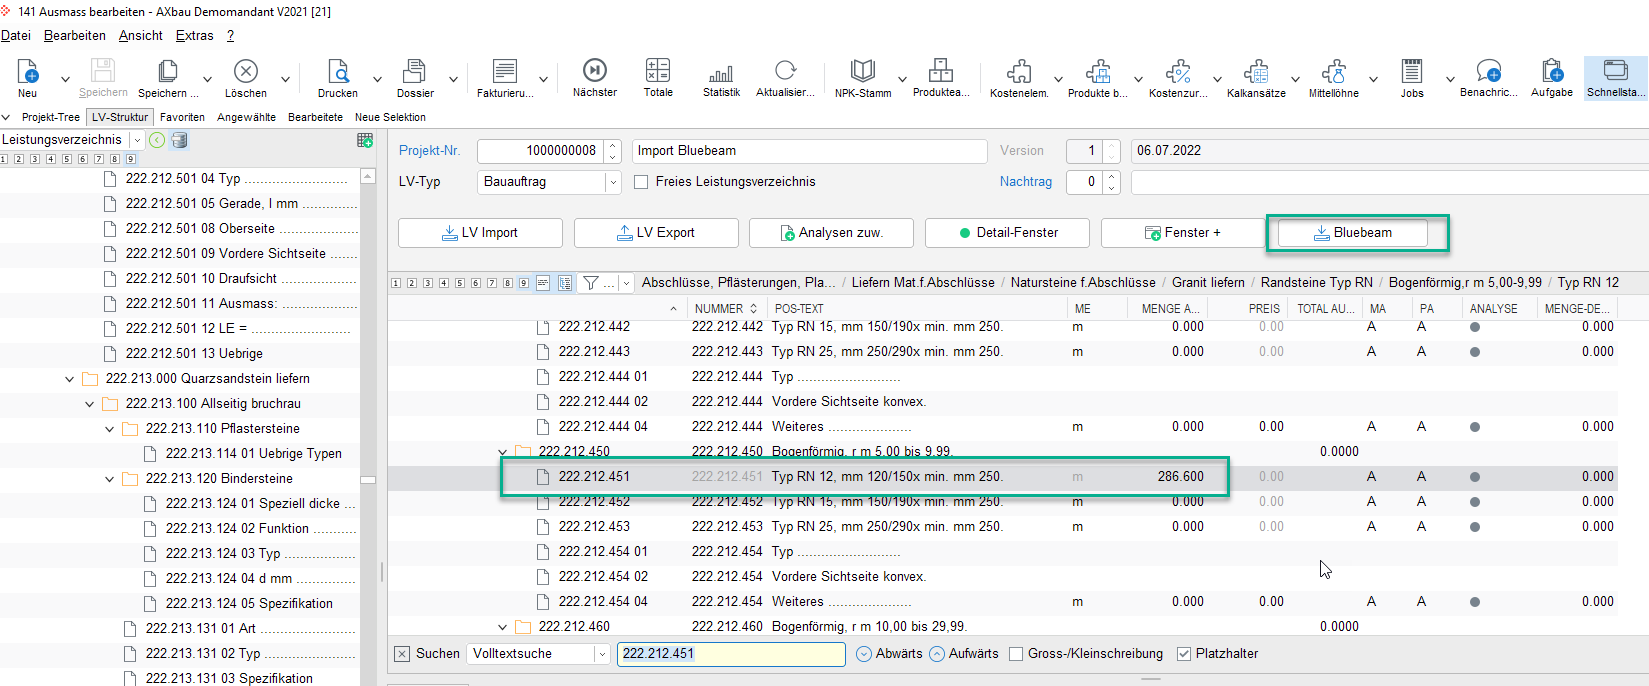Click the add-table icon in left panel header

(x=365, y=140)
